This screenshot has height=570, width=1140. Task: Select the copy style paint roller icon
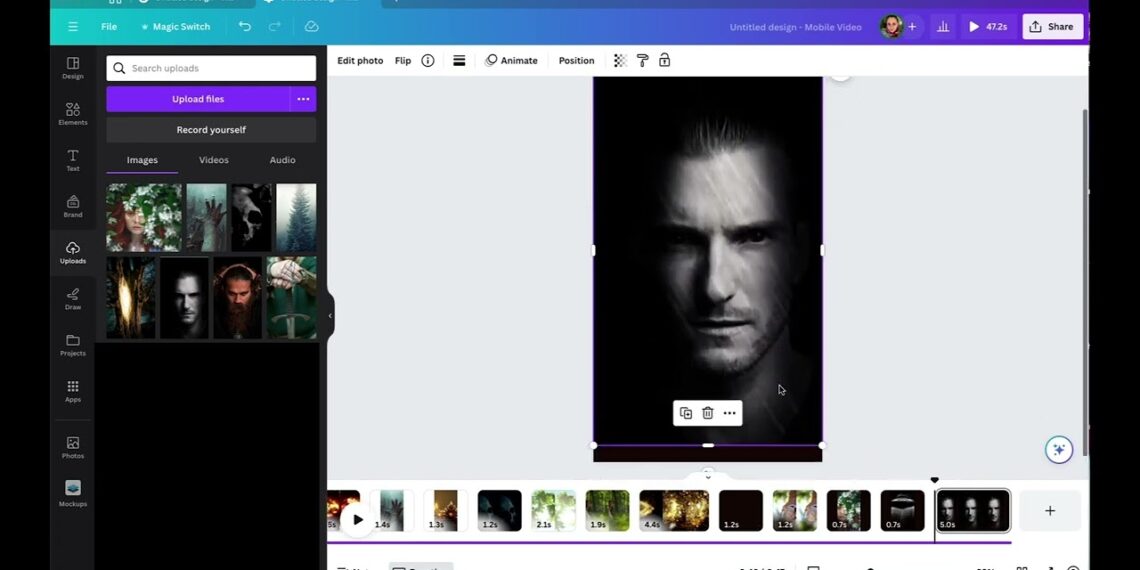642,61
